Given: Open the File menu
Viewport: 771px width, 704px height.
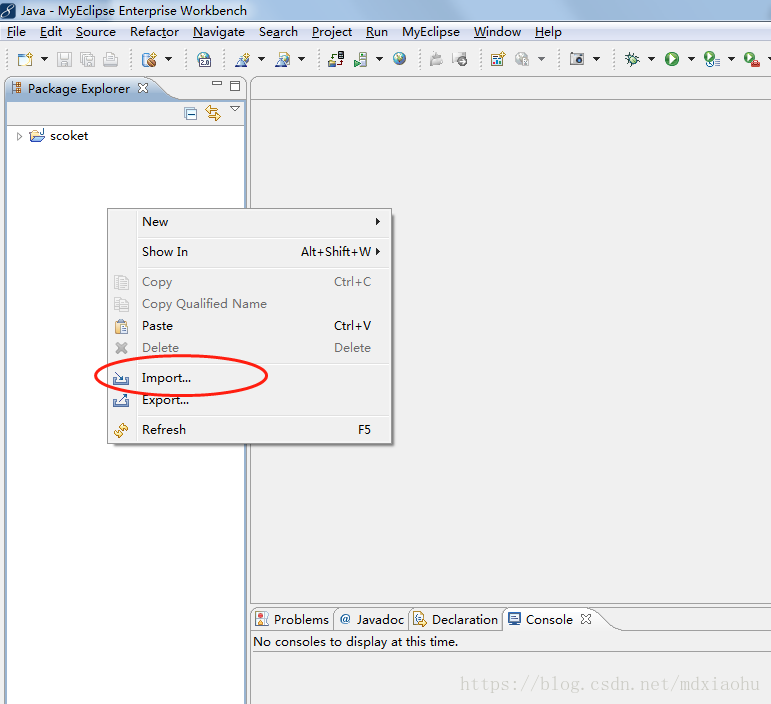Looking at the screenshot, I should pyautogui.click(x=16, y=32).
